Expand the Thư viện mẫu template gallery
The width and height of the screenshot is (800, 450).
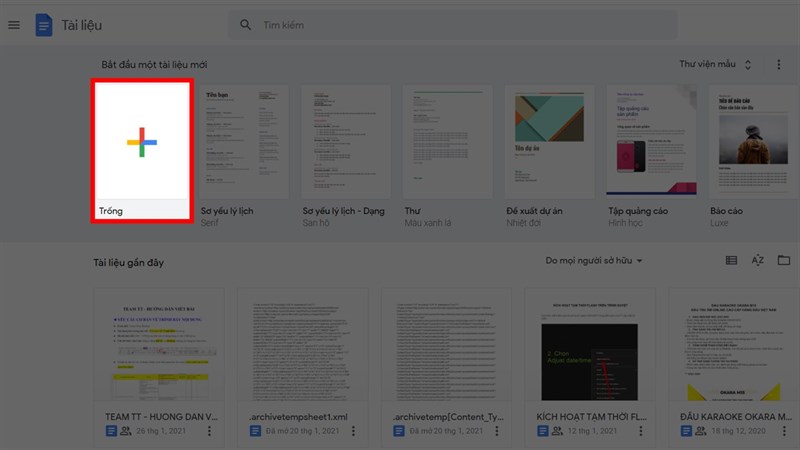(715, 64)
